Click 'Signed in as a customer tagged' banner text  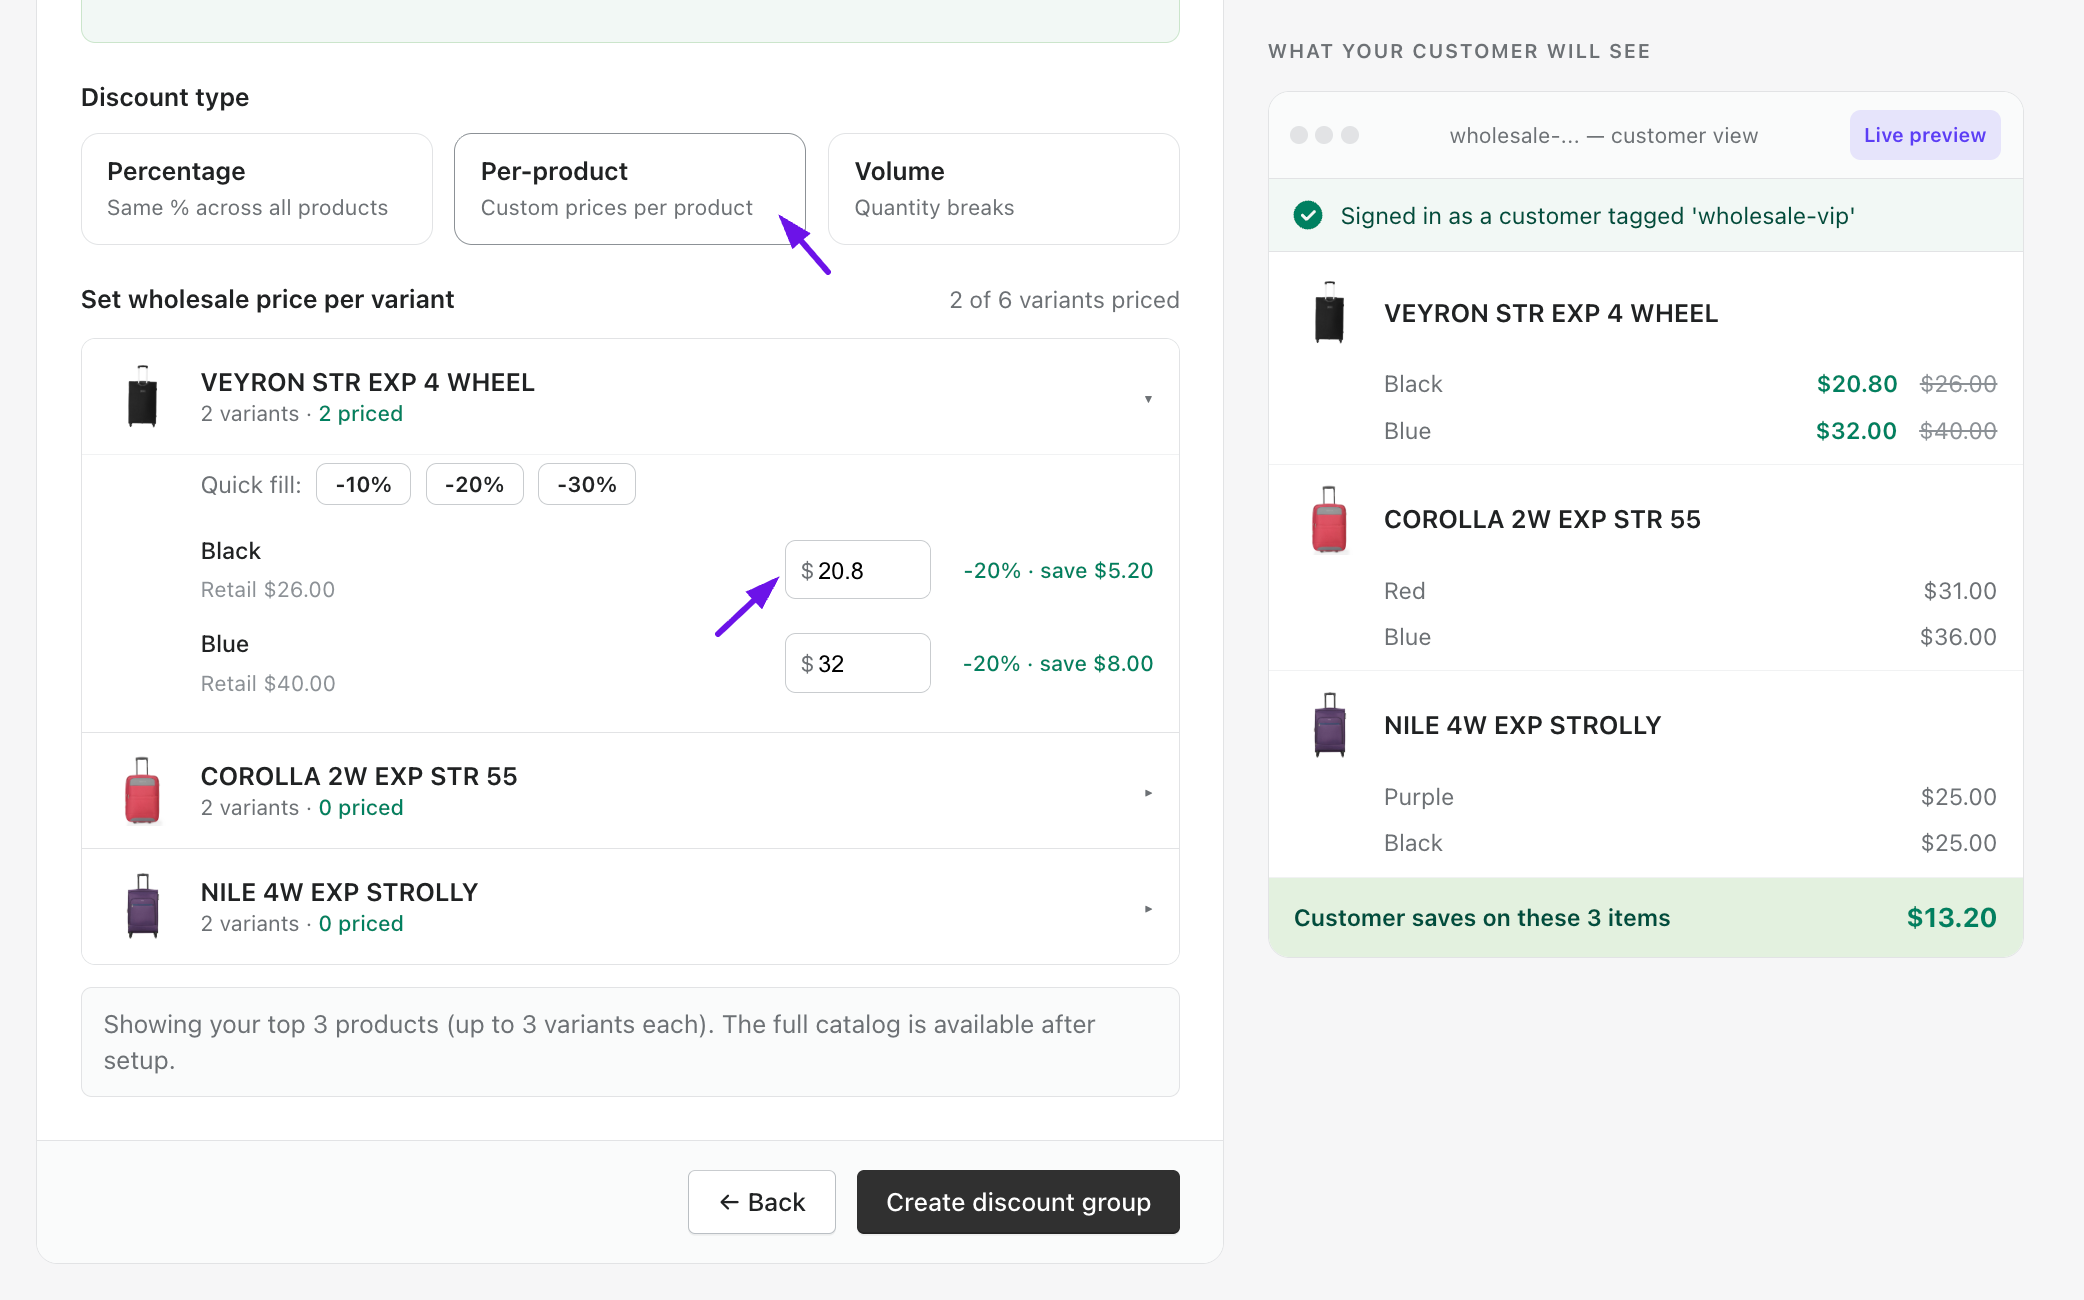[x=1597, y=216]
